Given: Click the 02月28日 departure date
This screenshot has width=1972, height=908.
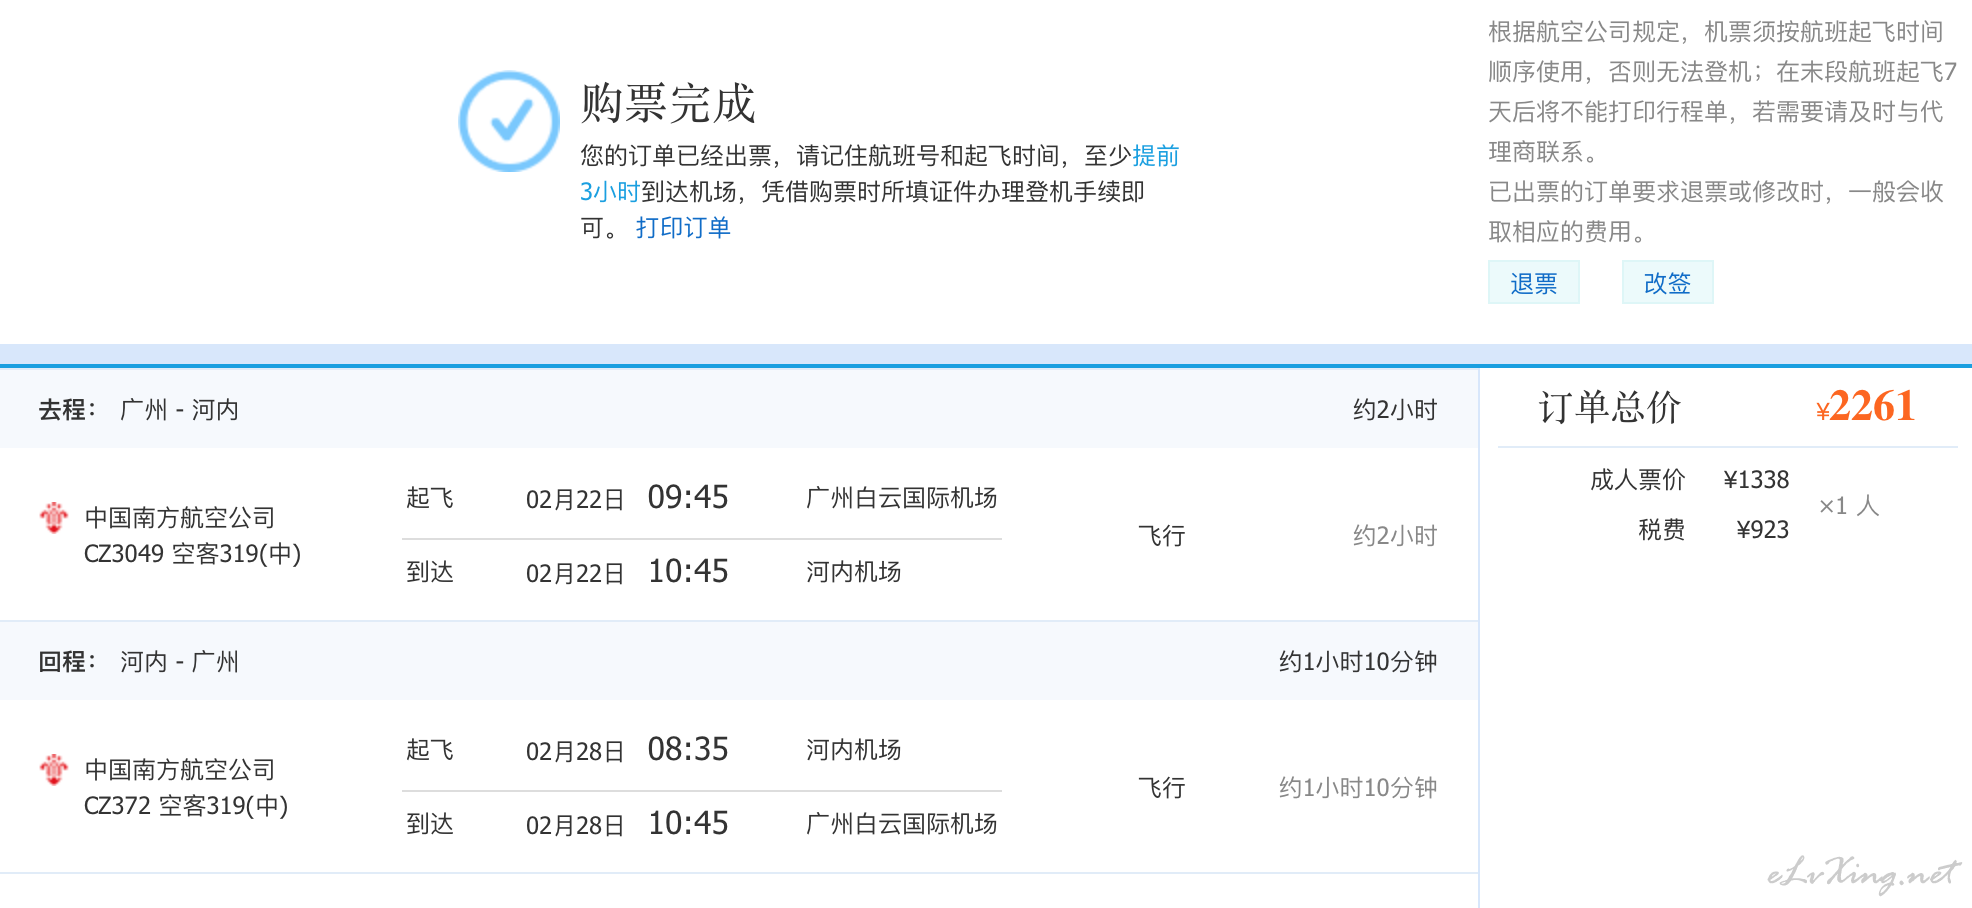Looking at the screenshot, I should [575, 751].
